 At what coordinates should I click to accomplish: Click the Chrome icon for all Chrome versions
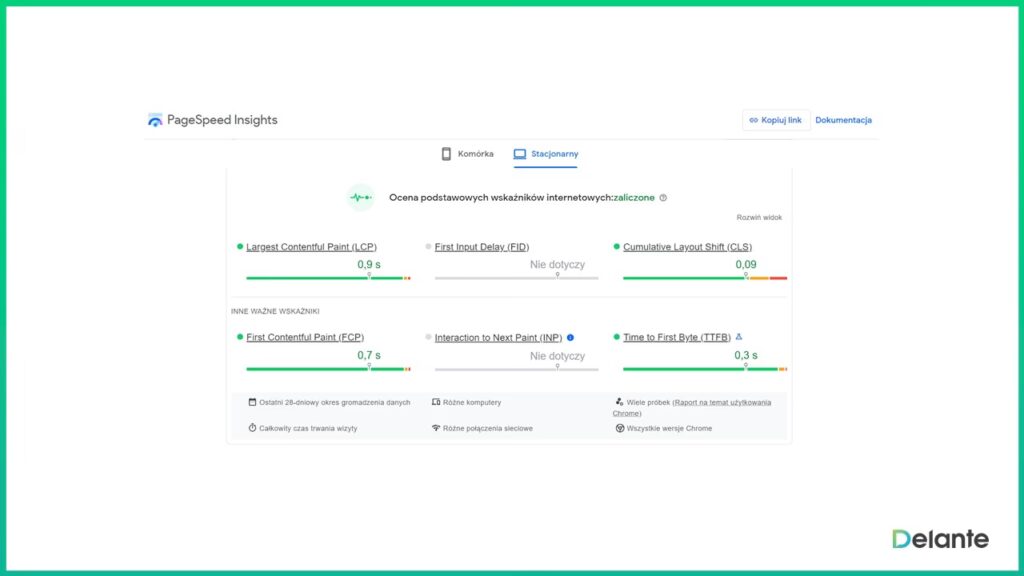(x=620, y=428)
